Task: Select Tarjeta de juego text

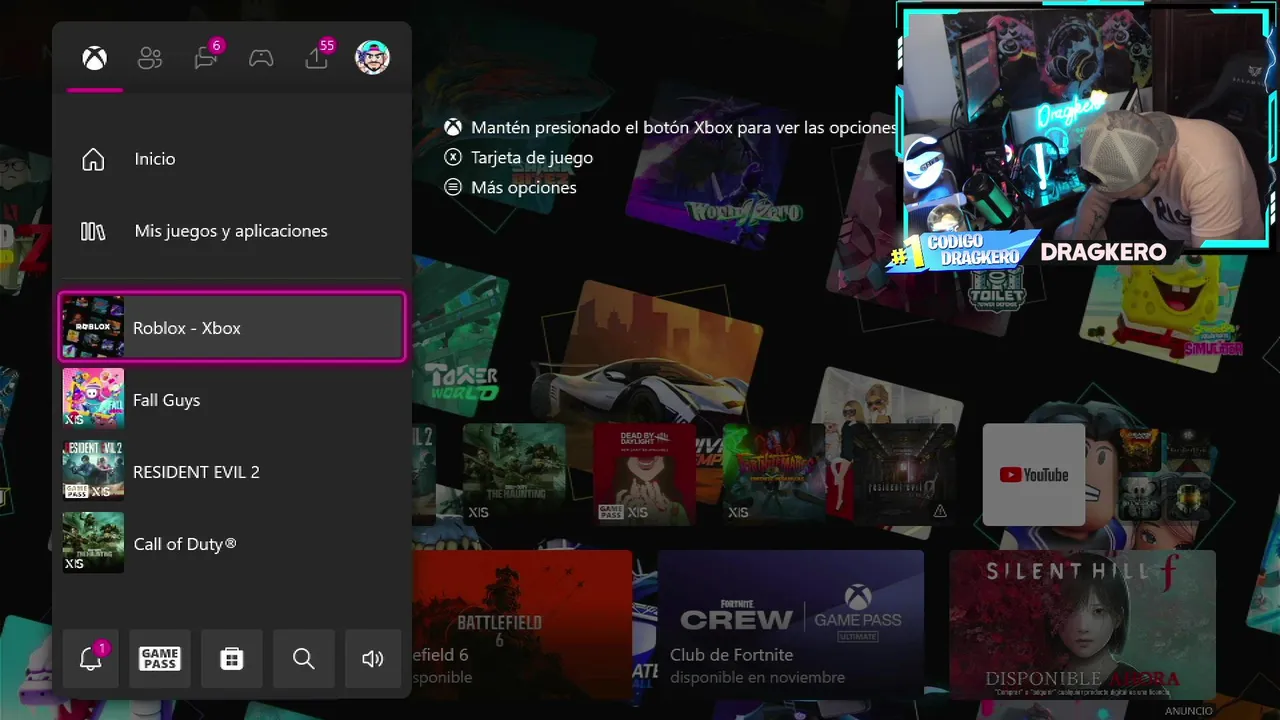Action: (532, 158)
